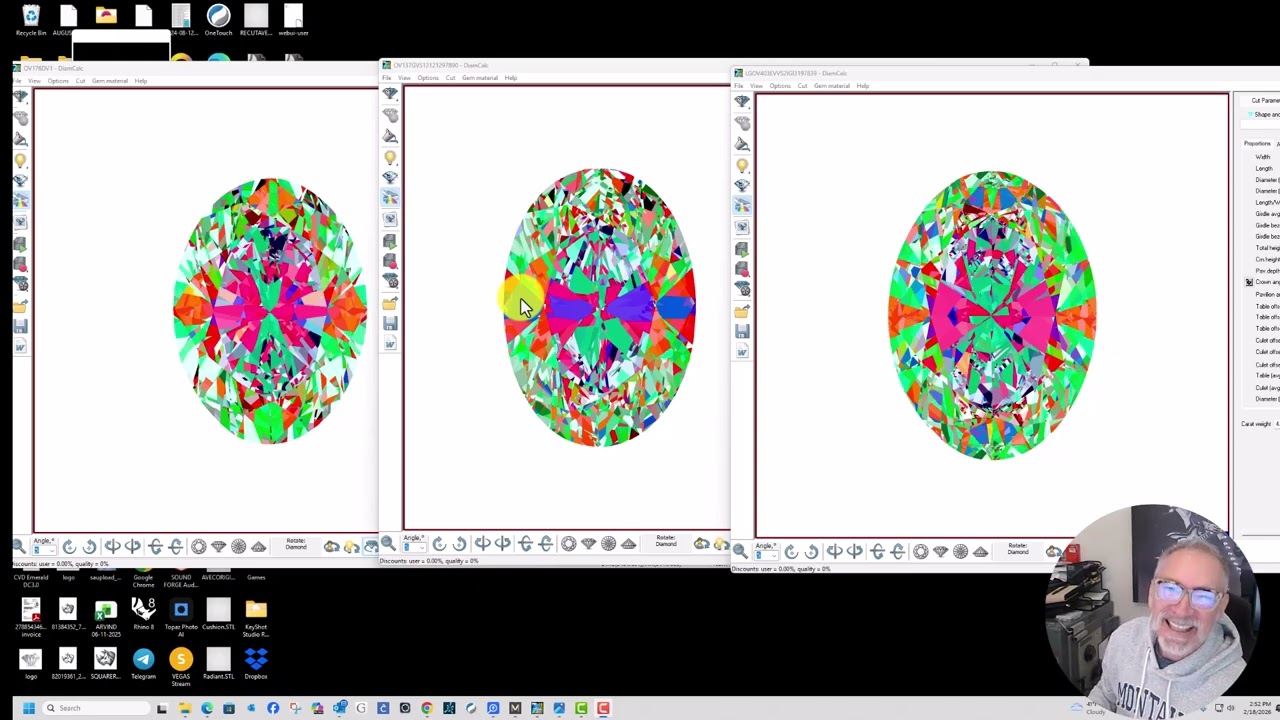Open the Options menu in OV137GVS window
Screen dimensions: 1280x720
[x=428, y=78]
